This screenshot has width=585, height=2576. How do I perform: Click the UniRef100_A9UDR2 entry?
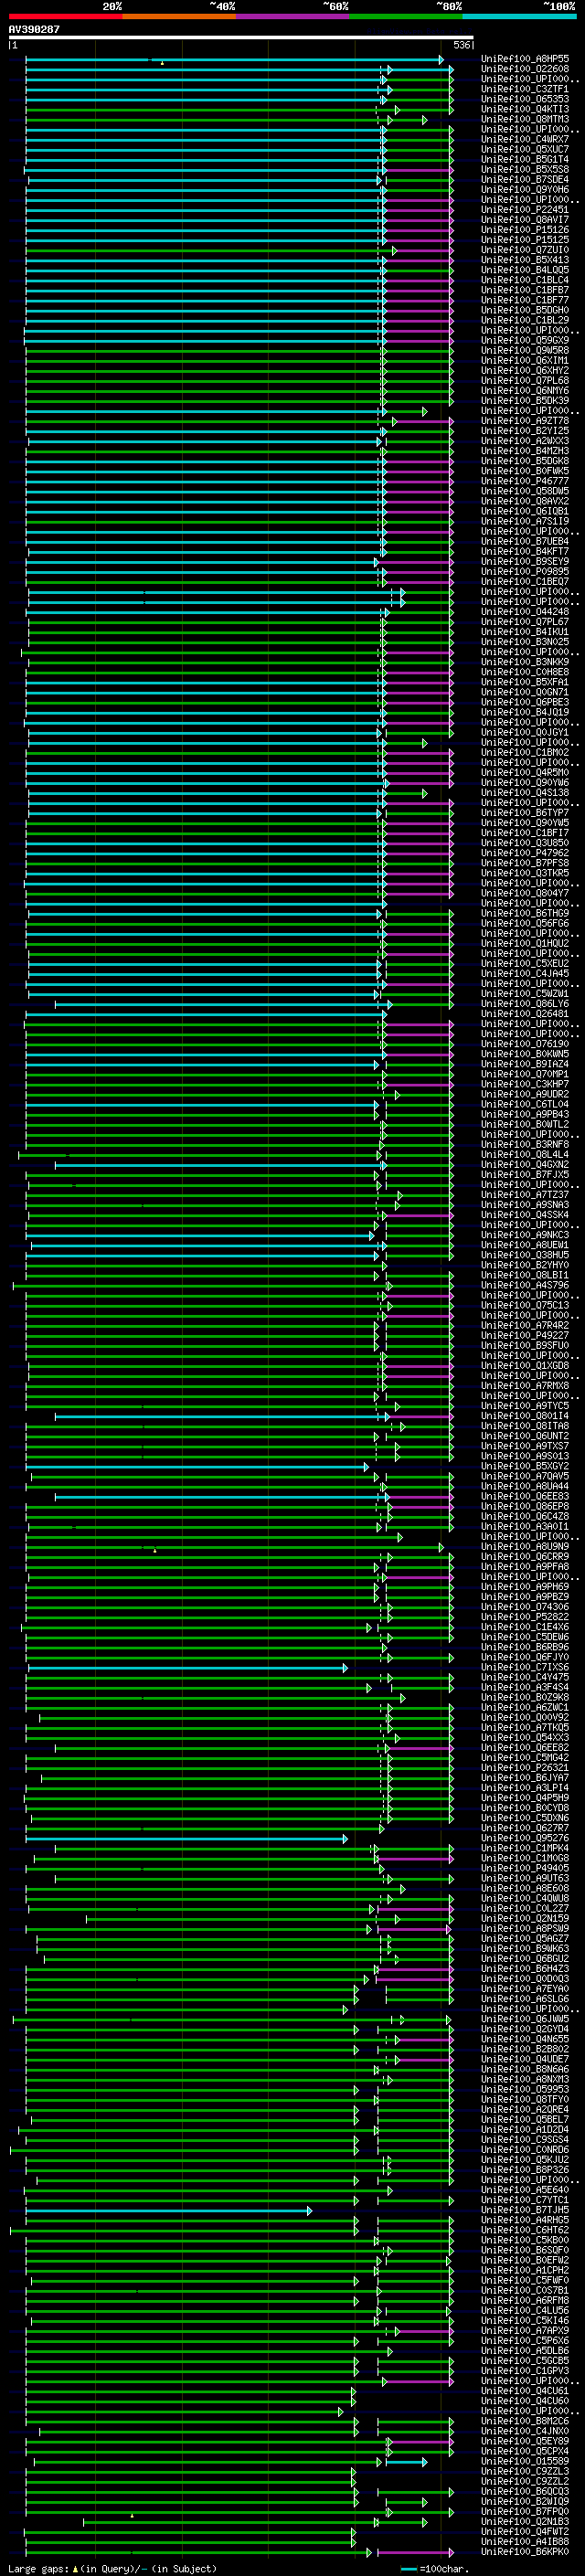[525, 1094]
